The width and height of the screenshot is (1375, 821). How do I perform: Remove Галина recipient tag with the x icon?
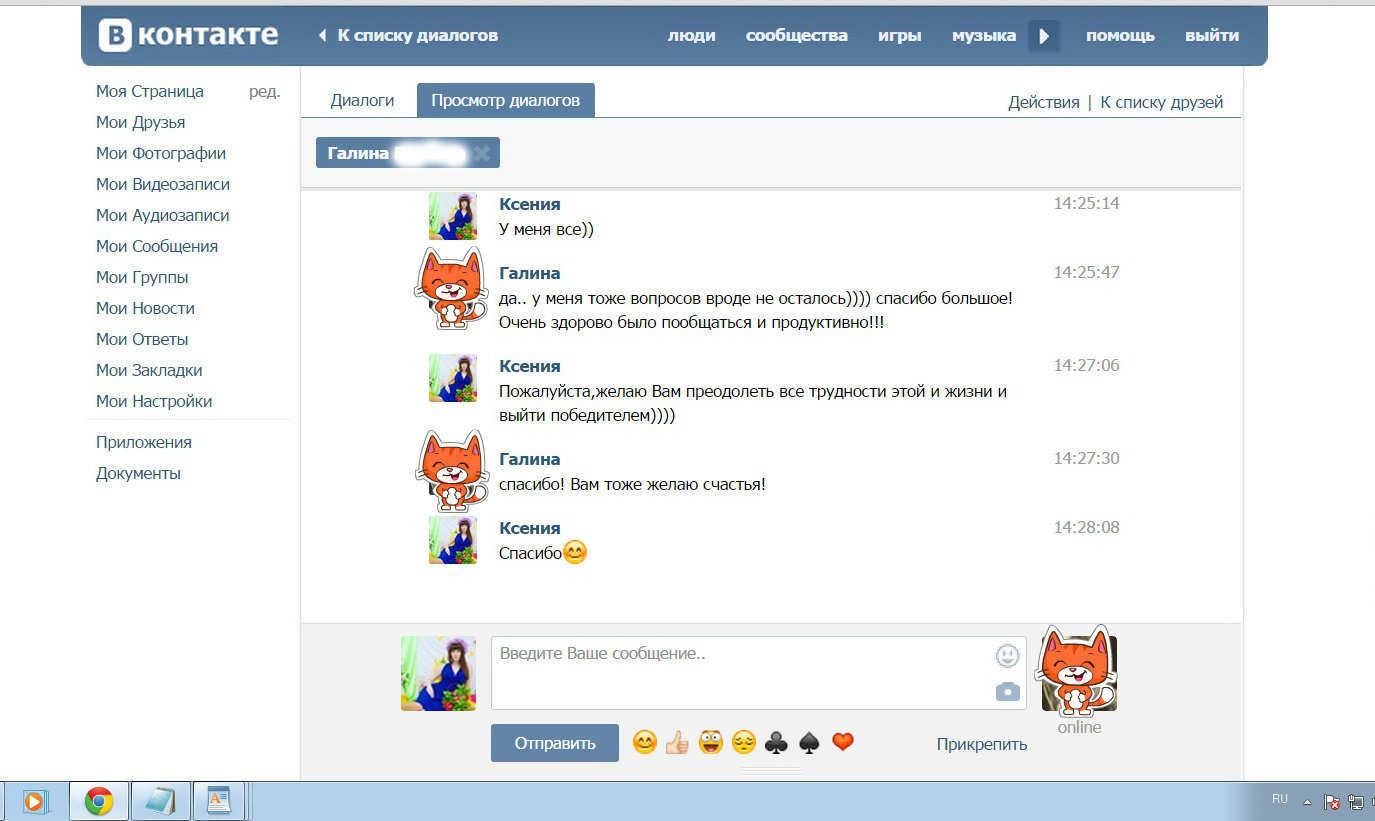pyautogui.click(x=482, y=153)
